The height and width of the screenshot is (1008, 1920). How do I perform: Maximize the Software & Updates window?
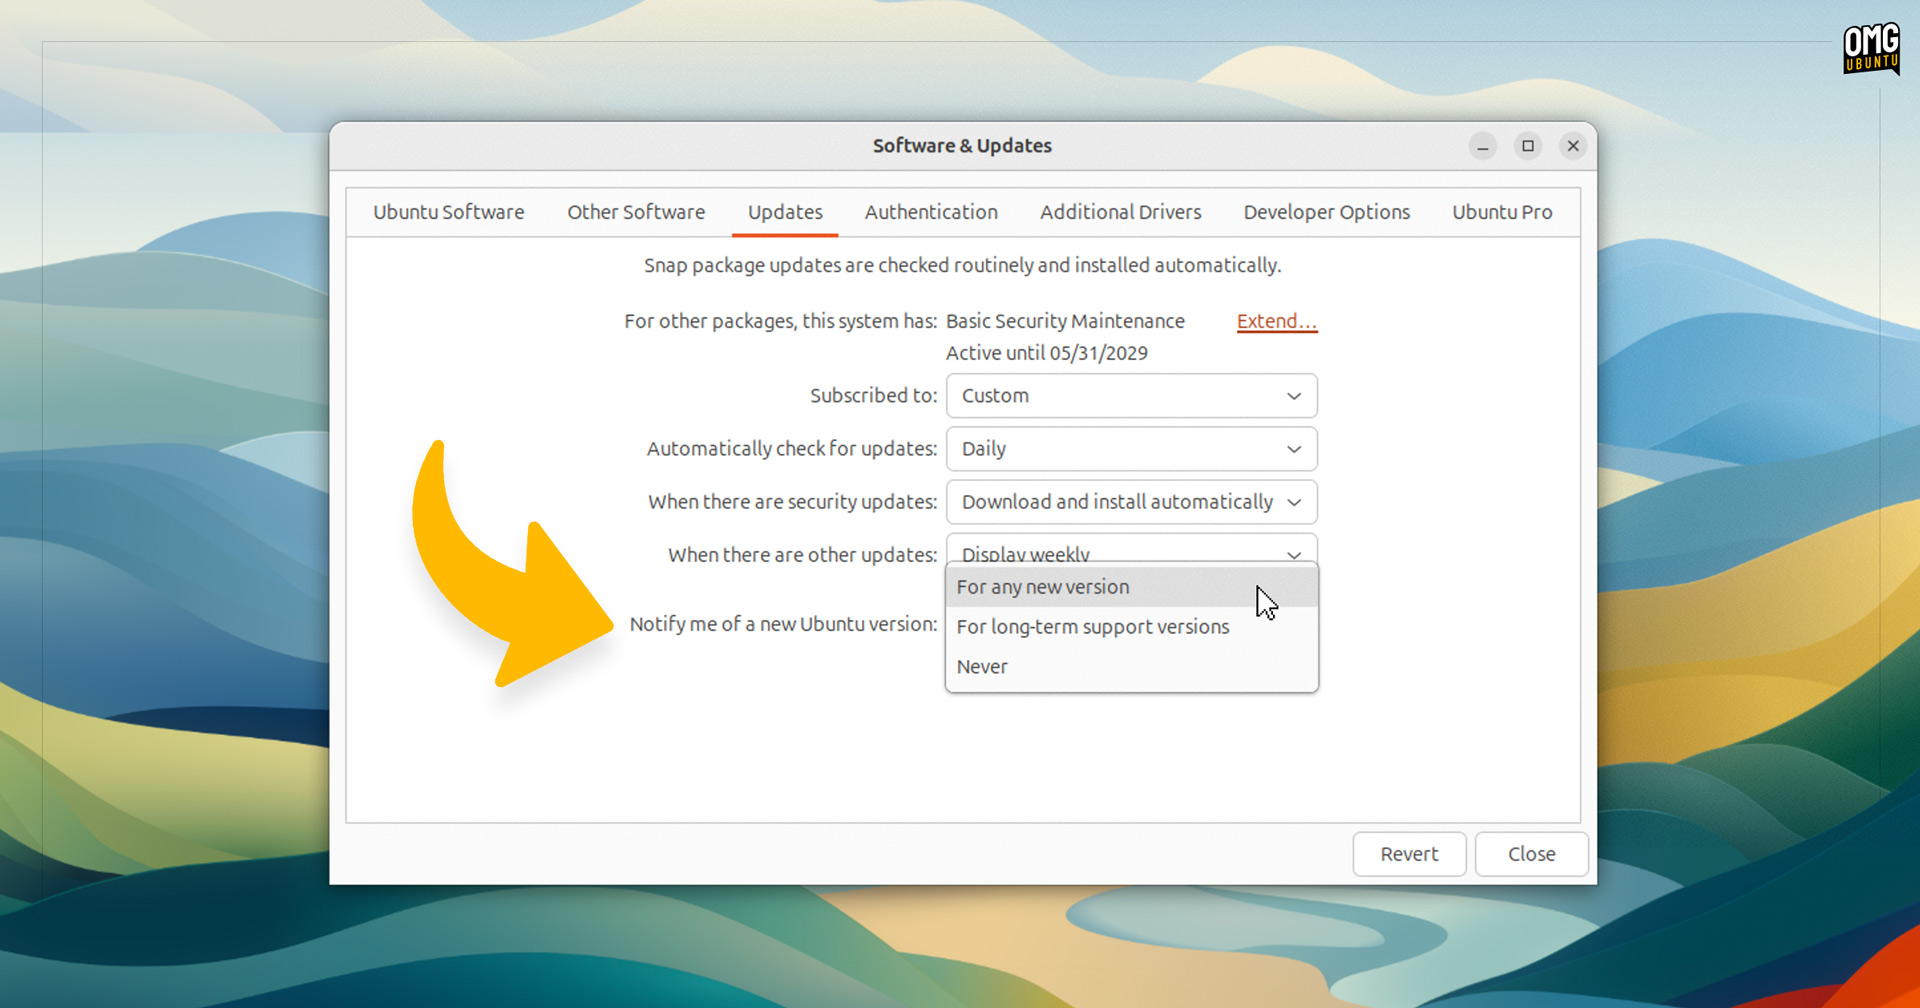coord(1528,146)
